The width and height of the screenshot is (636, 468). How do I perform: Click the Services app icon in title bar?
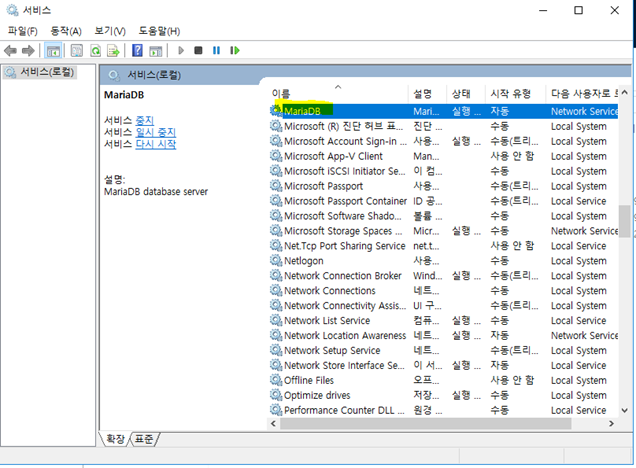(12, 10)
